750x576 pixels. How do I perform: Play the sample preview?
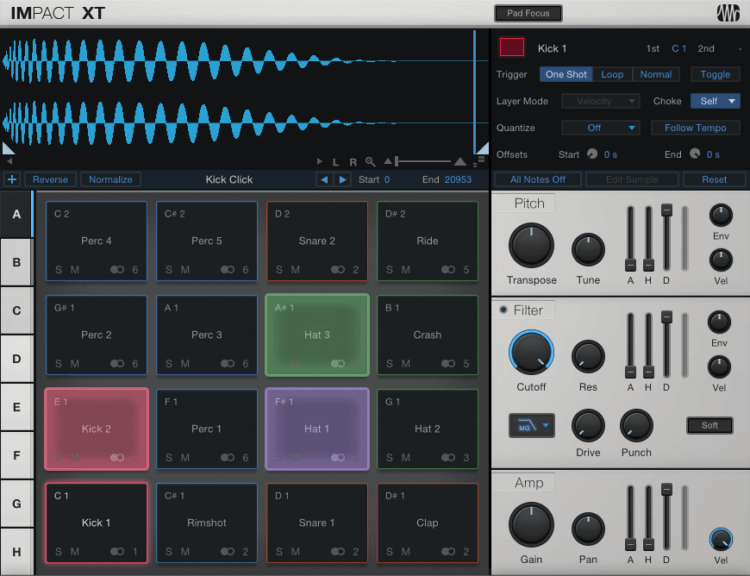pos(320,162)
